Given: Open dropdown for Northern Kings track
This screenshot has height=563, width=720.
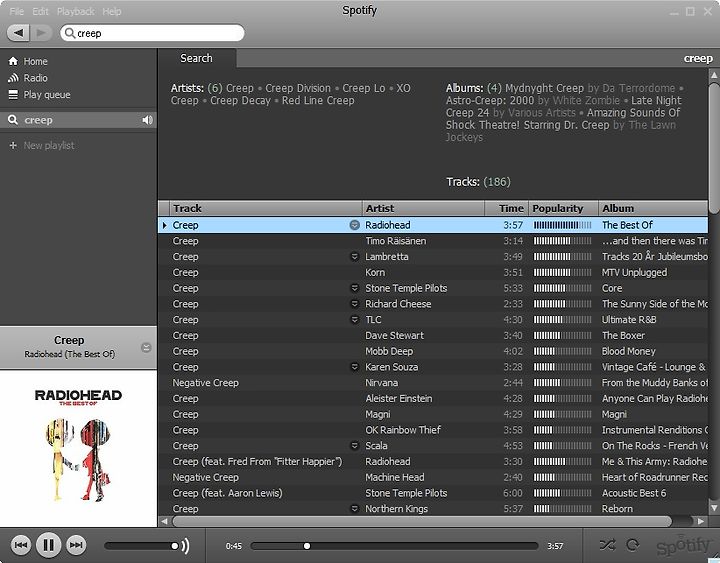Looking at the screenshot, I should [354, 509].
